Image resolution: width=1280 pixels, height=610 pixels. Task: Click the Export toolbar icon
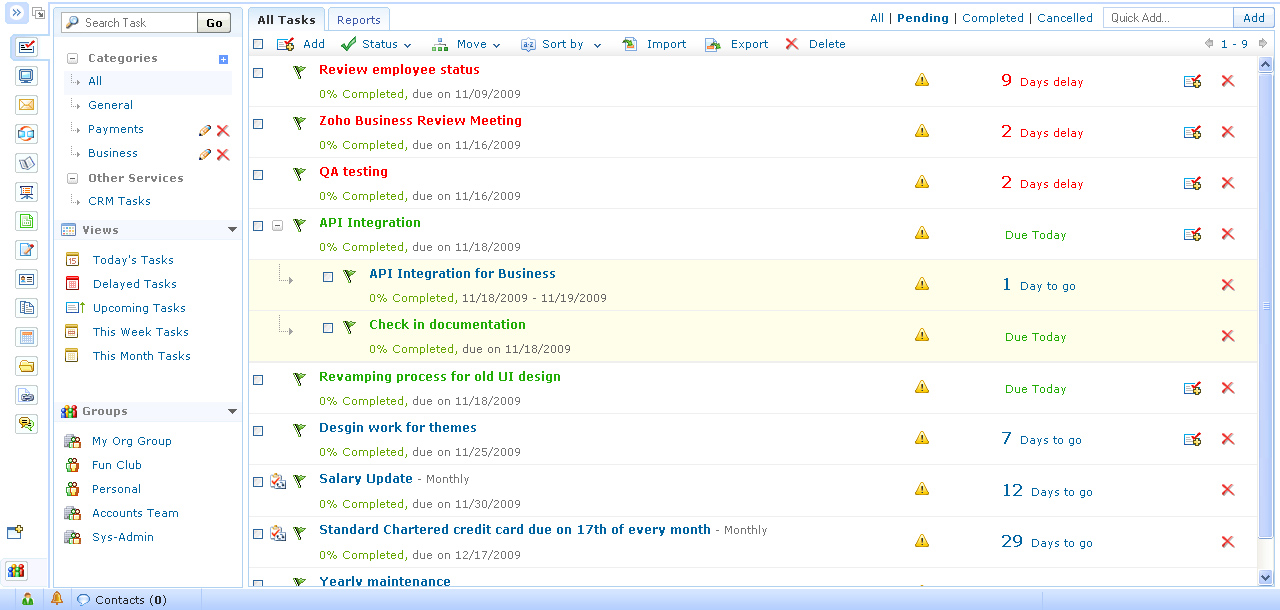click(713, 44)
